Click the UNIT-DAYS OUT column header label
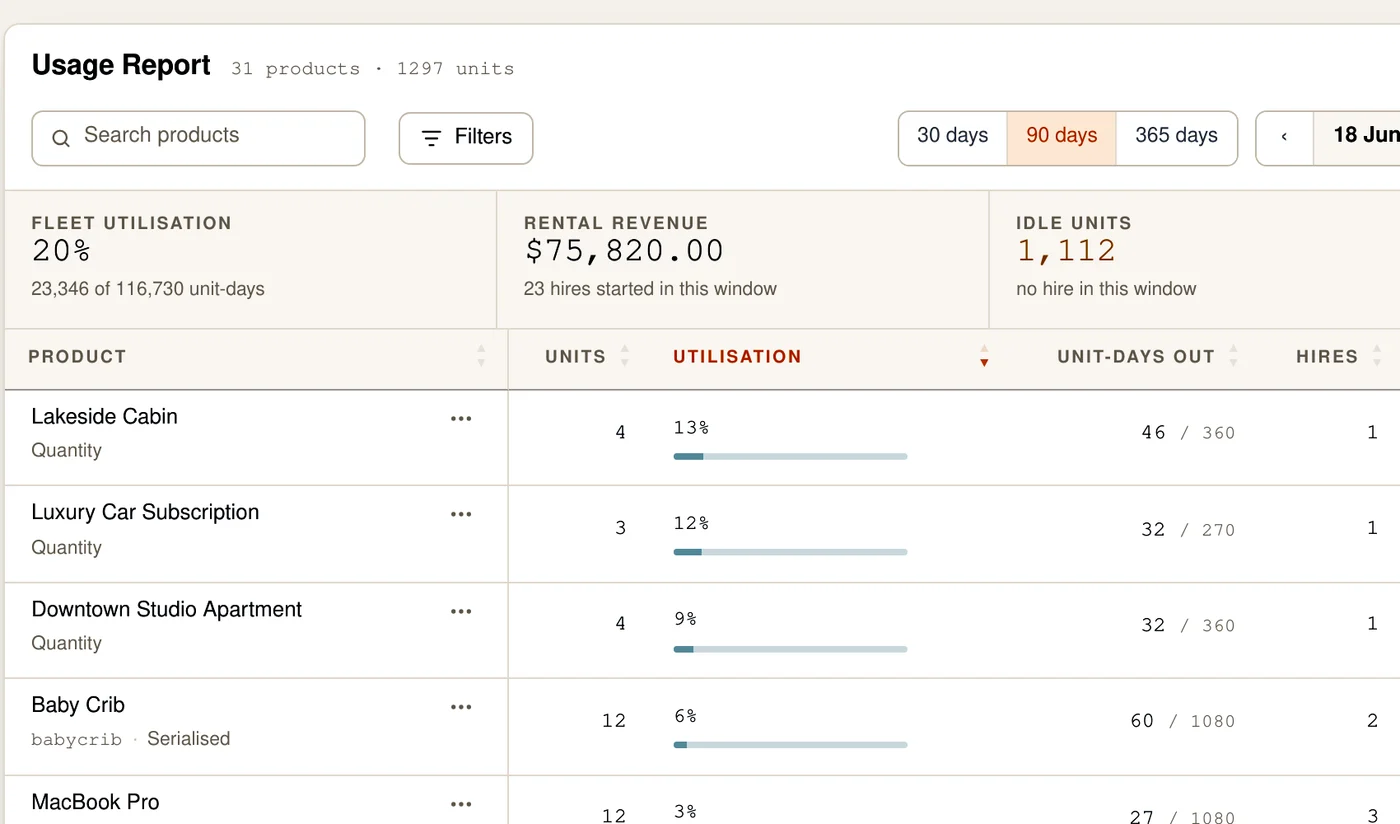The width and height of the screenshot is (1400, 824). (x=1136, y=357)
